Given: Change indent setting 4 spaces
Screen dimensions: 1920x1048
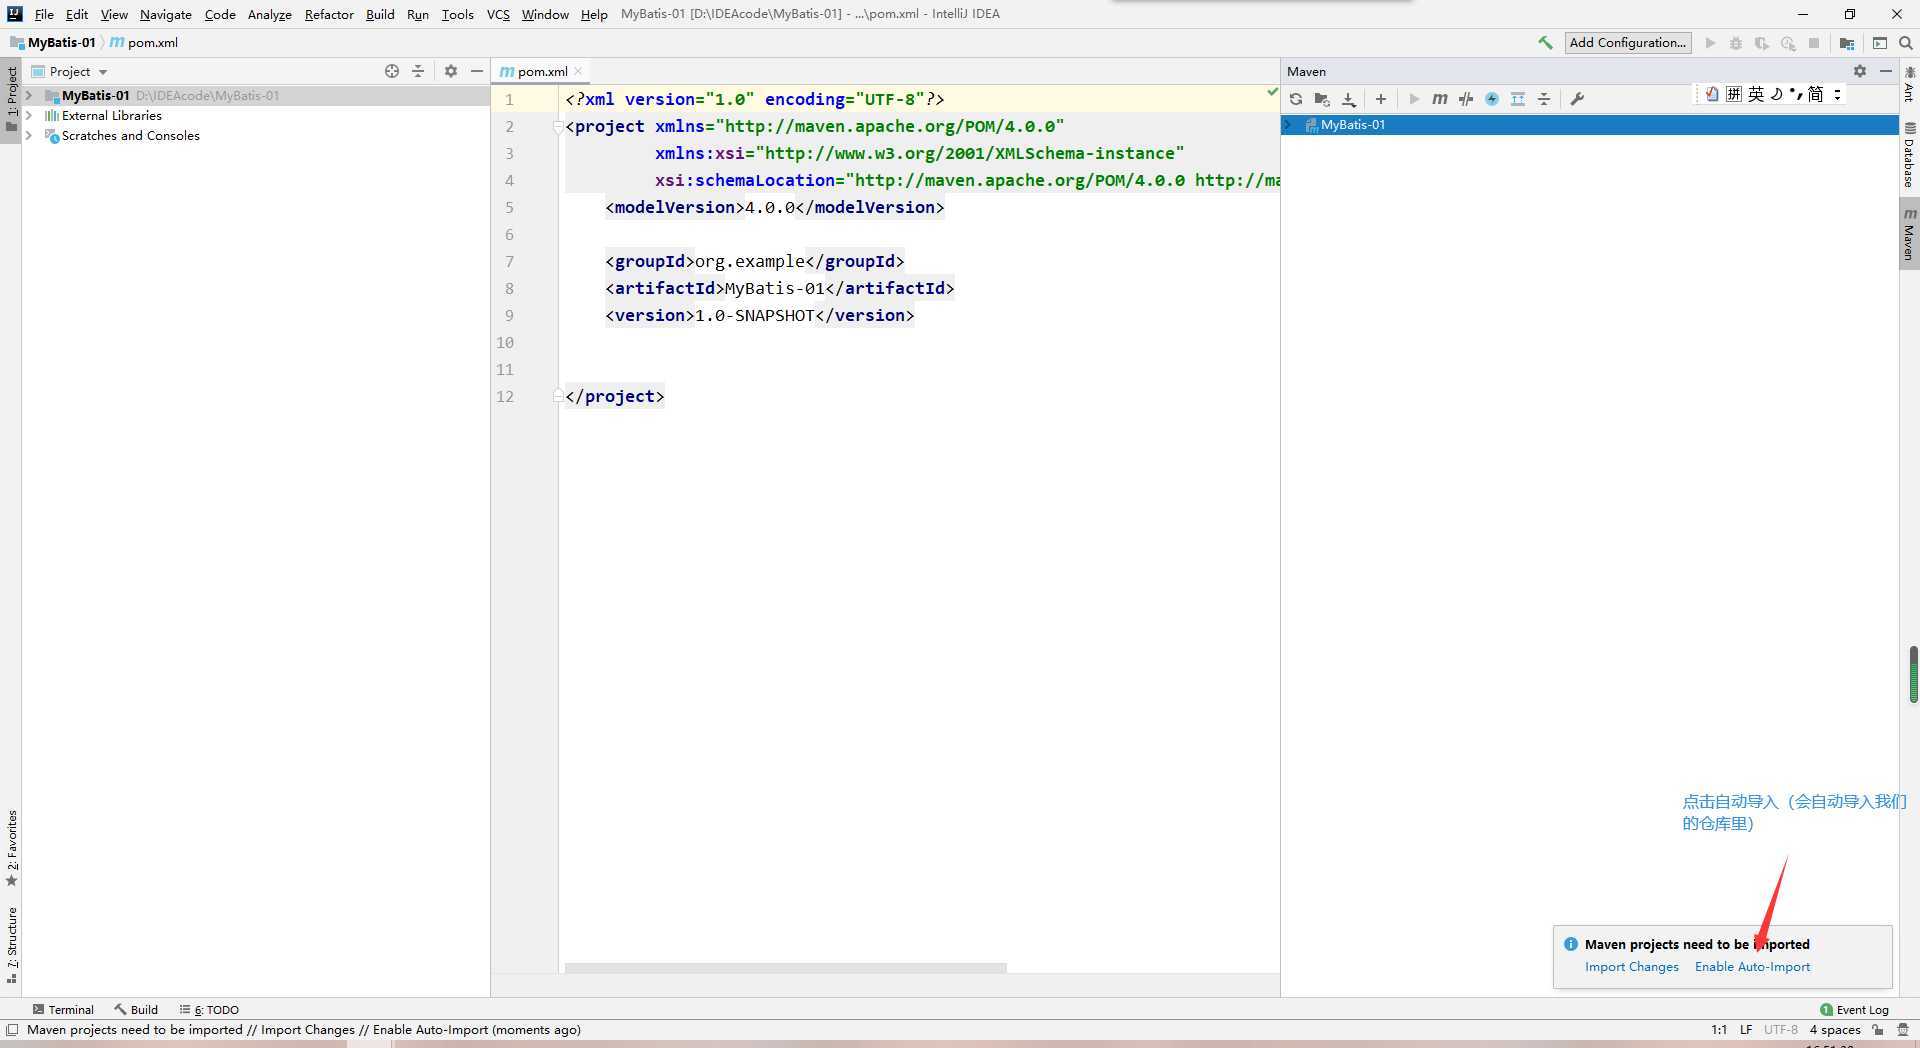Looking at the screenshot, I should tap(1835, 1030).
